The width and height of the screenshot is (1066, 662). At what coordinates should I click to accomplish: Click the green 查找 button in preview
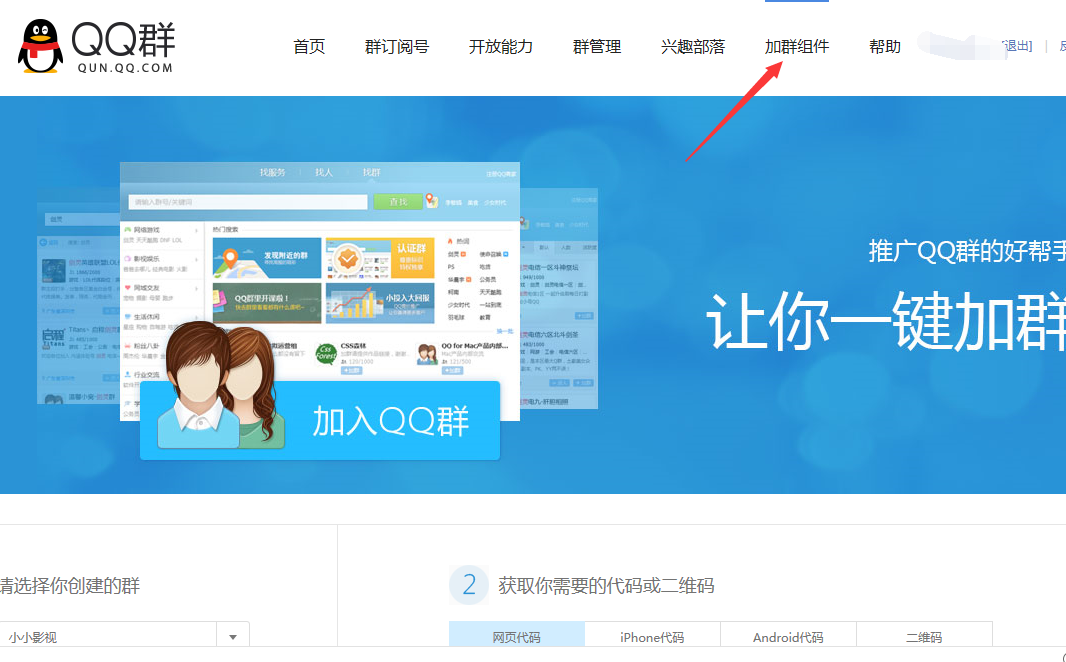(398, 202)
